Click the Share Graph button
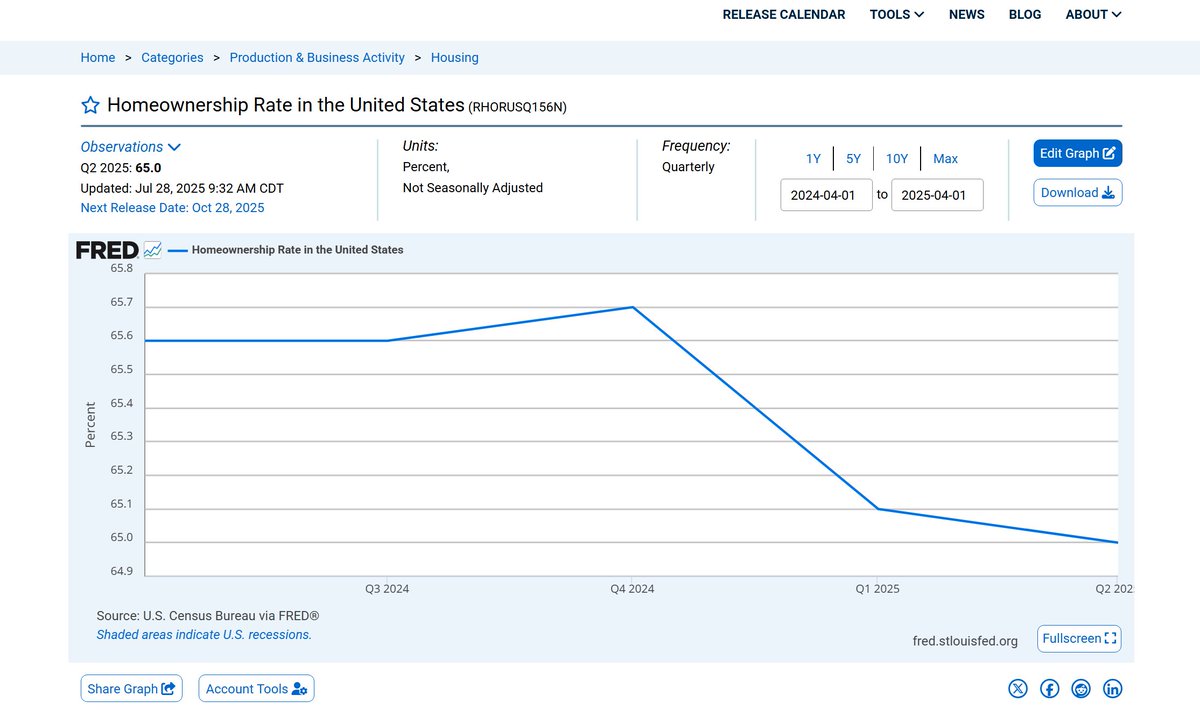Image resolution: width=1200 pixels, height=716 pixels. pos(132,688)
